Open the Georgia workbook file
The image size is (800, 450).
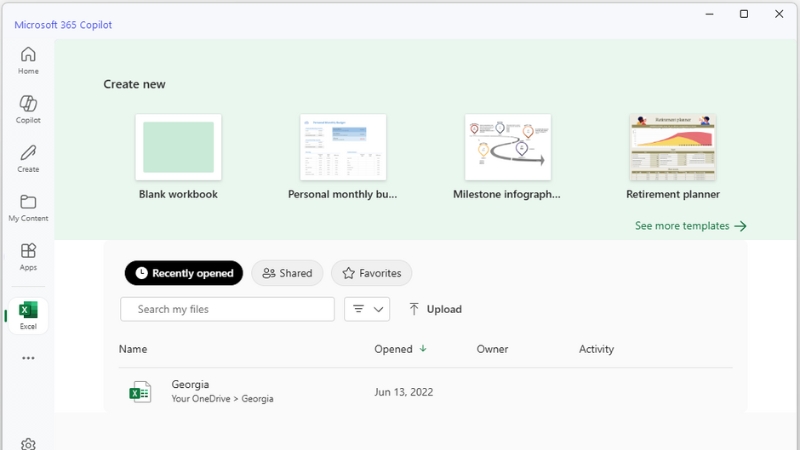pos(190,384)
